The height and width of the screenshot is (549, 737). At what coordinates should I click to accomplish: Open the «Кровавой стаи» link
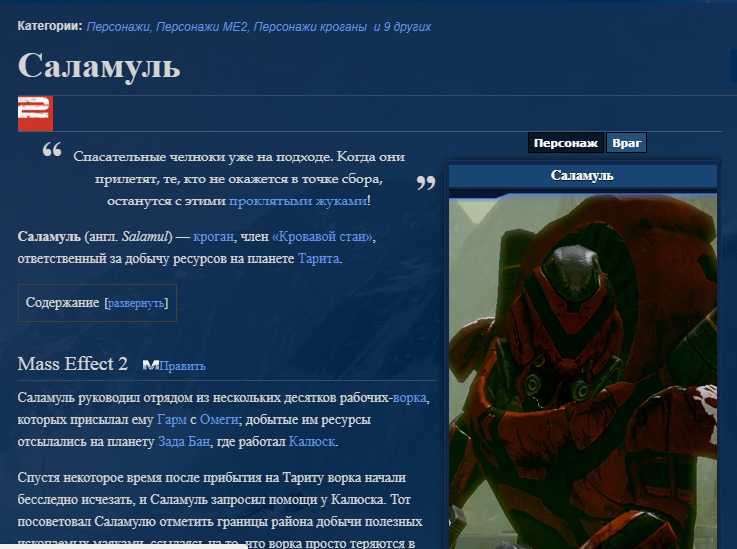tap(323, 236)
